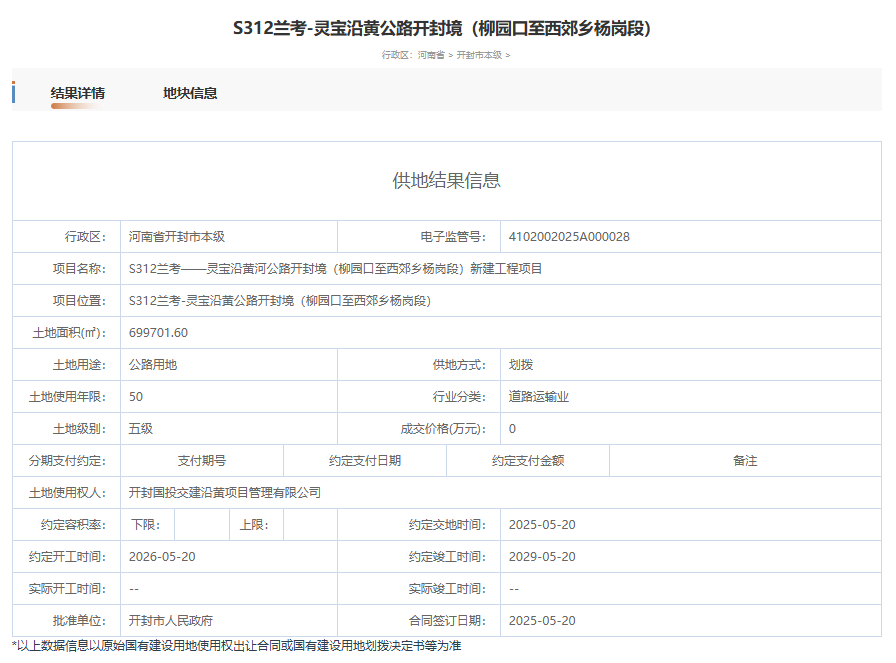Click the 道路运输业 industry value
Viewport: 896px width, 663px height.
point(539,397)
